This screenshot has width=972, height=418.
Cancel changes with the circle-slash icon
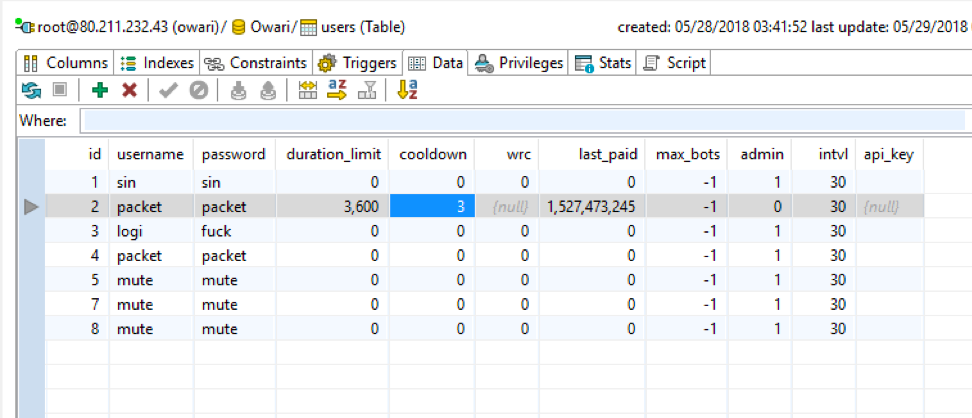point(198,90)
